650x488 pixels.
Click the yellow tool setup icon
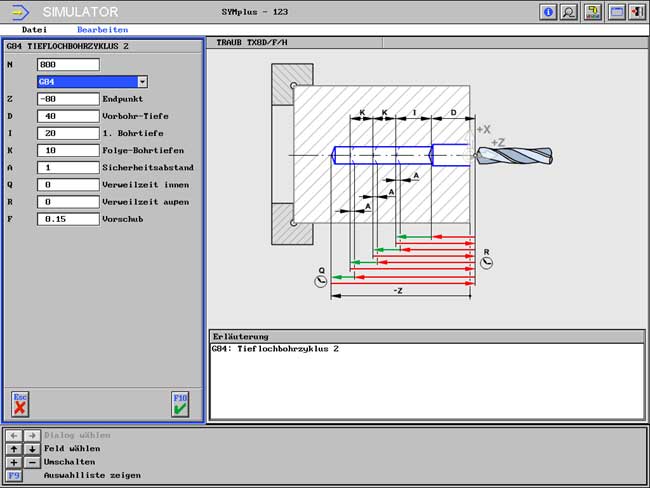[593, 12]
